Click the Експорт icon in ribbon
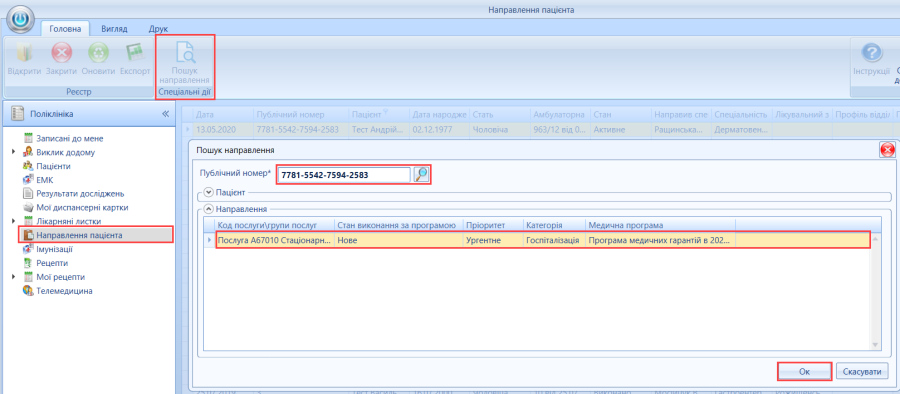Image resolution: width=900 pixels, height=394 pixels. click(x=135, y=53)
